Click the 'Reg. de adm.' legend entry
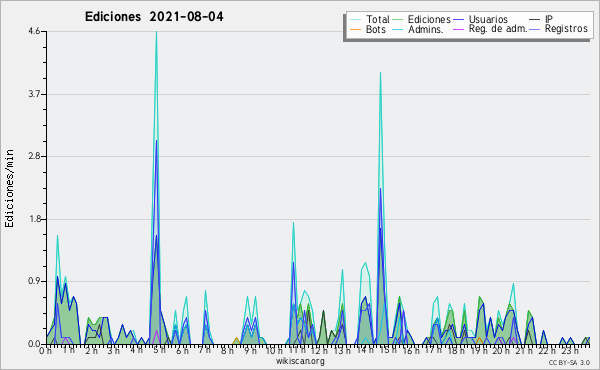The height and width of the screenshot is (370, 600). pyautogui.click(x=498, y=29)
